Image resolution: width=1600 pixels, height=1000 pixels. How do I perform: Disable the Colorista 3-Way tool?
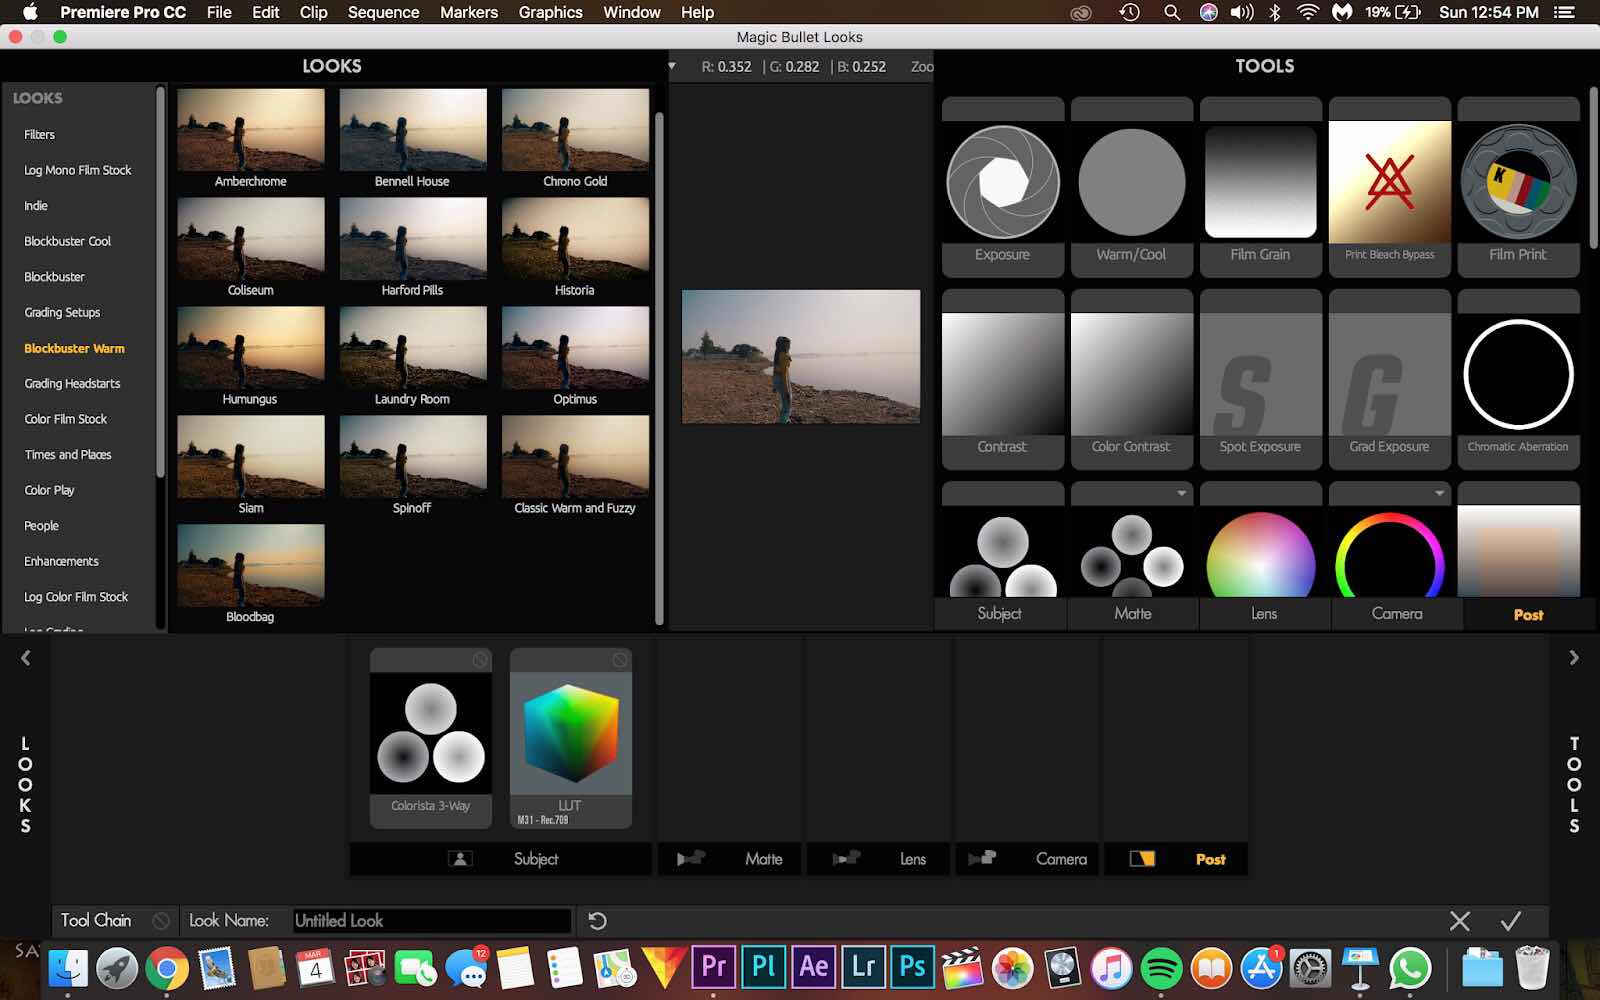[480, 660]
